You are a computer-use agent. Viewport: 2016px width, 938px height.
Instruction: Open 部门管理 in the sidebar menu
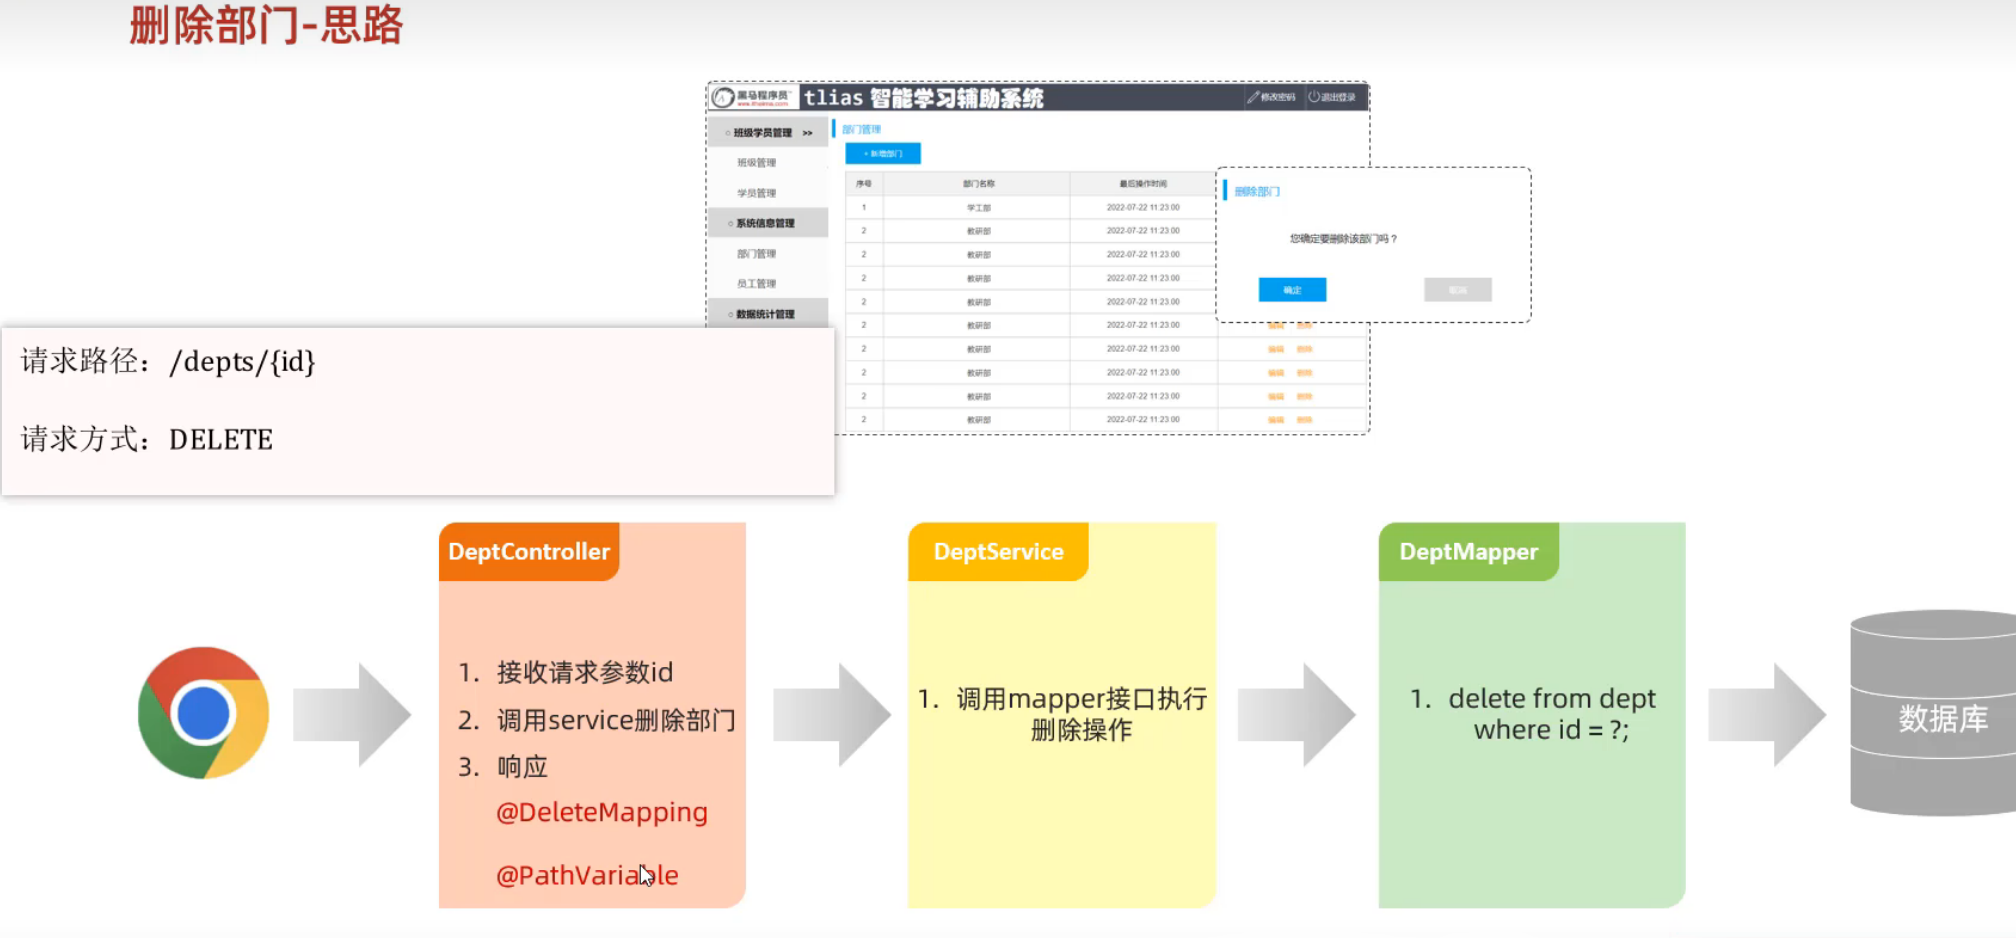click(x=757, y=254)
